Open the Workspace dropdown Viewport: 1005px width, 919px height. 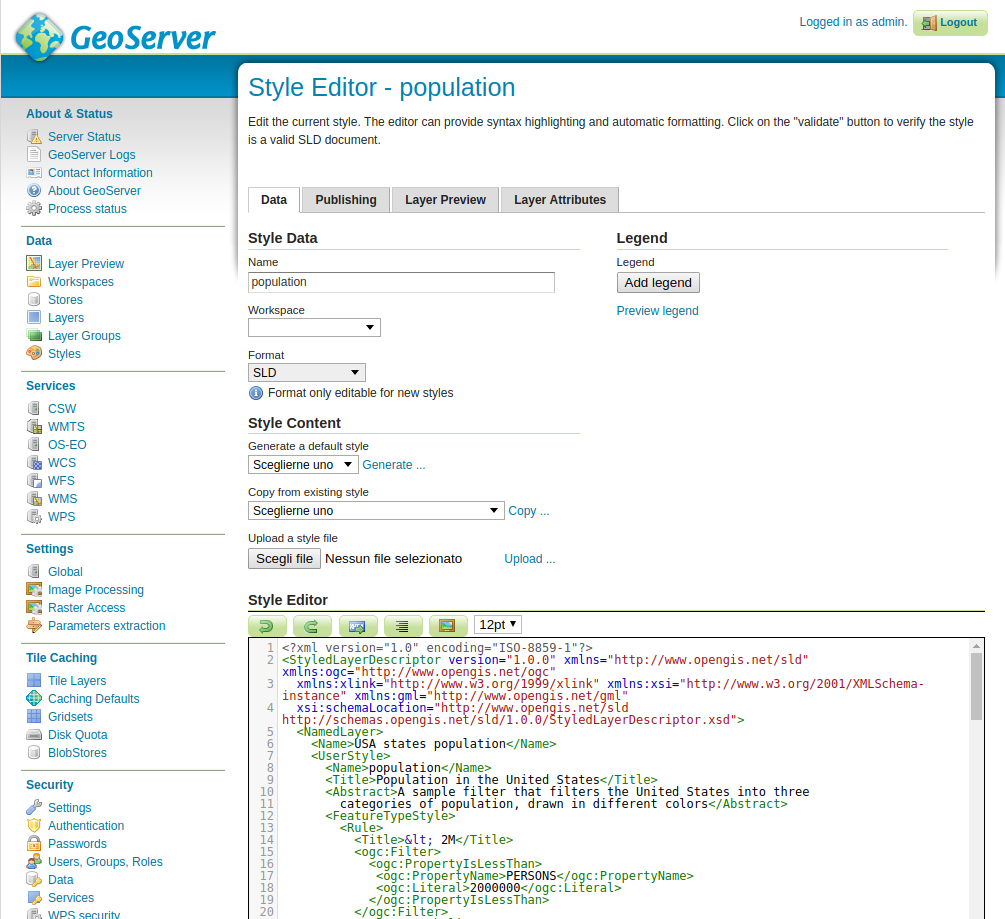(314, 327)
